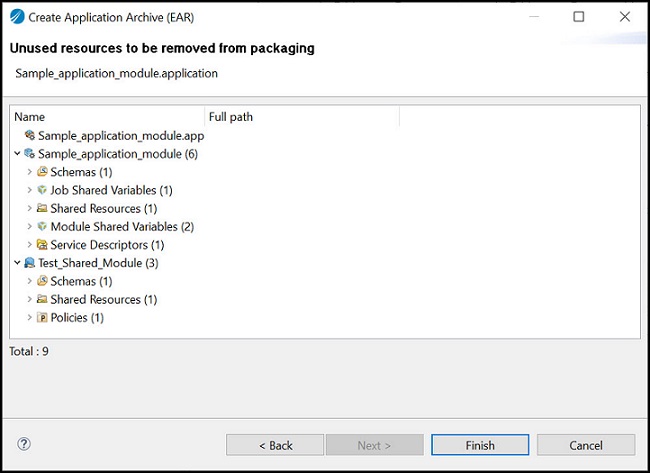
Task: Cancel the Create Application Archive dialog
Action: click(585, 445)
